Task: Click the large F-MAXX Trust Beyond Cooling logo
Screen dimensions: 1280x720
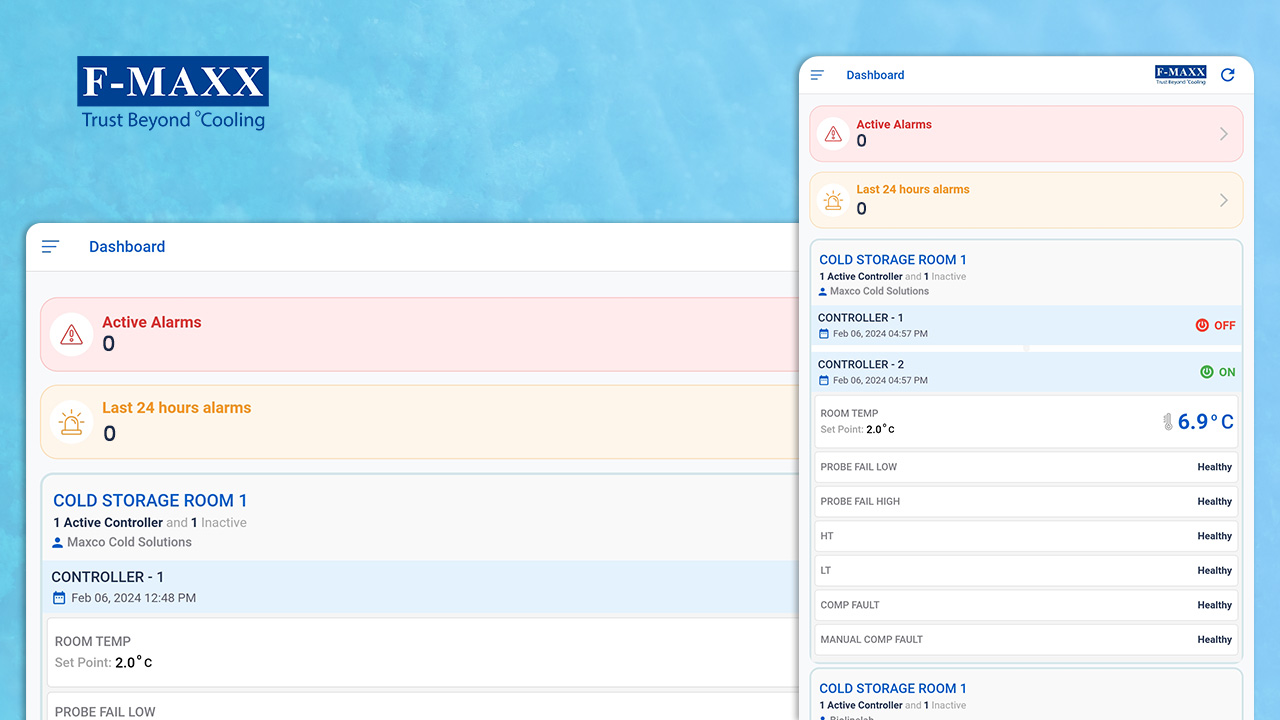Action: [173, 94]
